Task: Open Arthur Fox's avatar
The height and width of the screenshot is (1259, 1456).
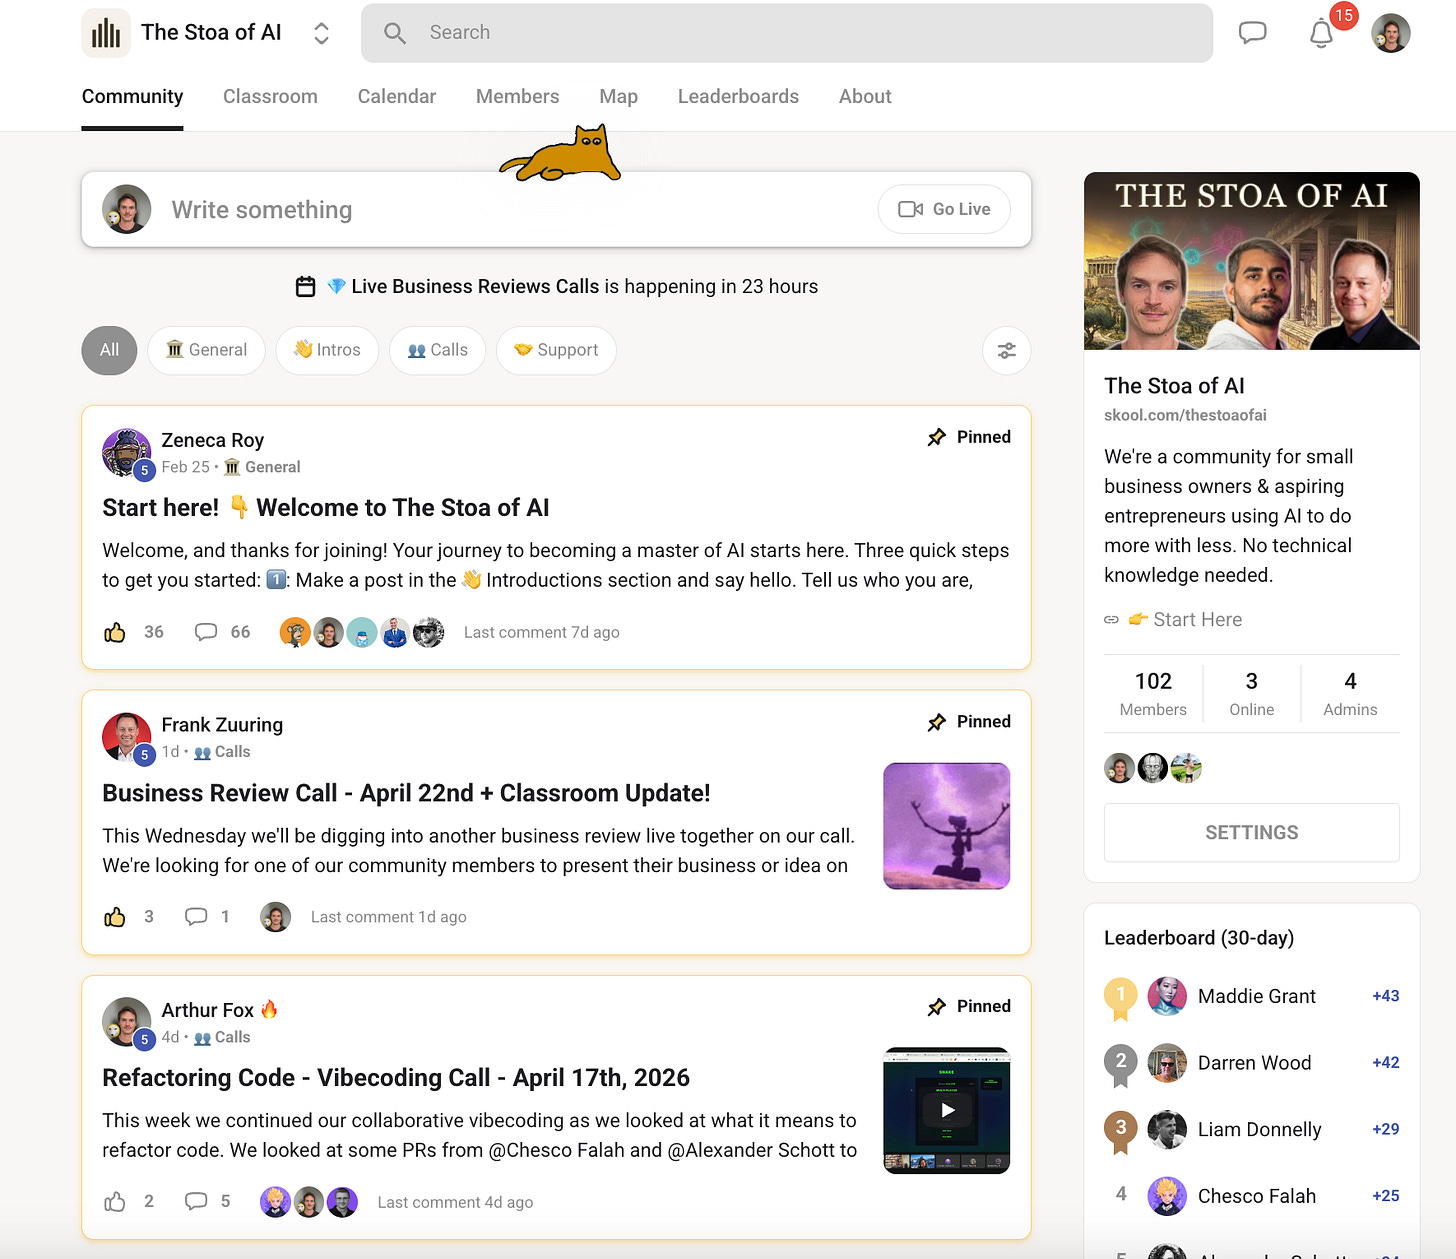Action: (x=127, y=1022)
